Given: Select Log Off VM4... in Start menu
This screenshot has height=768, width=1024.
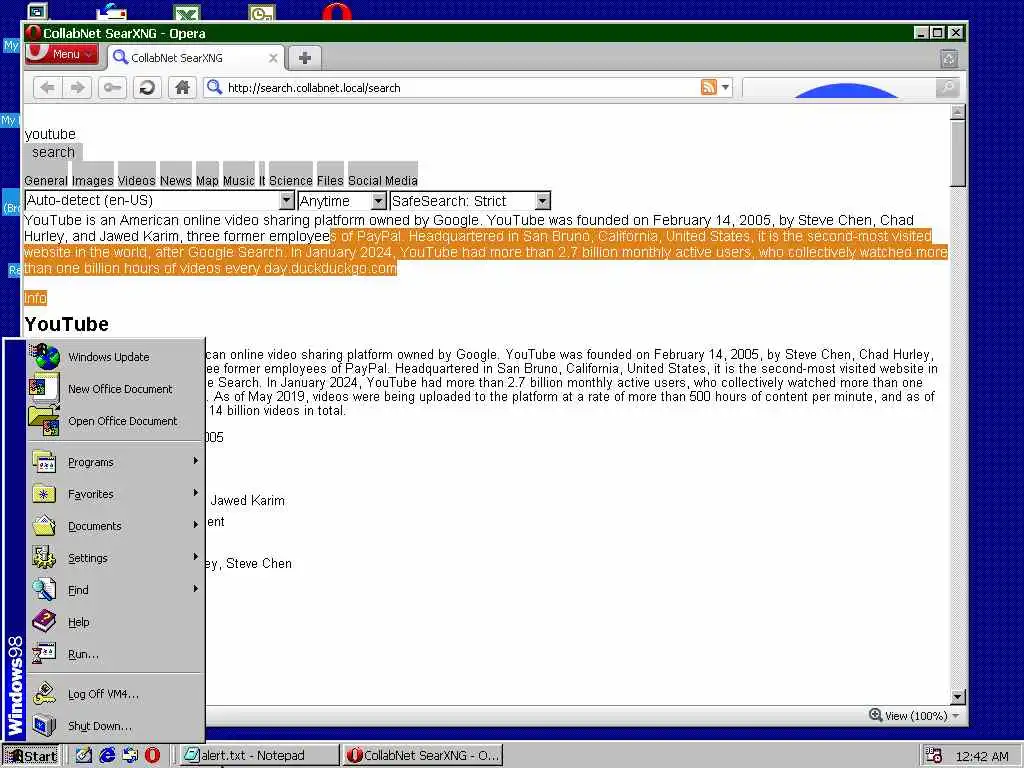Looking at the screenshot, I should pos(116,694).
